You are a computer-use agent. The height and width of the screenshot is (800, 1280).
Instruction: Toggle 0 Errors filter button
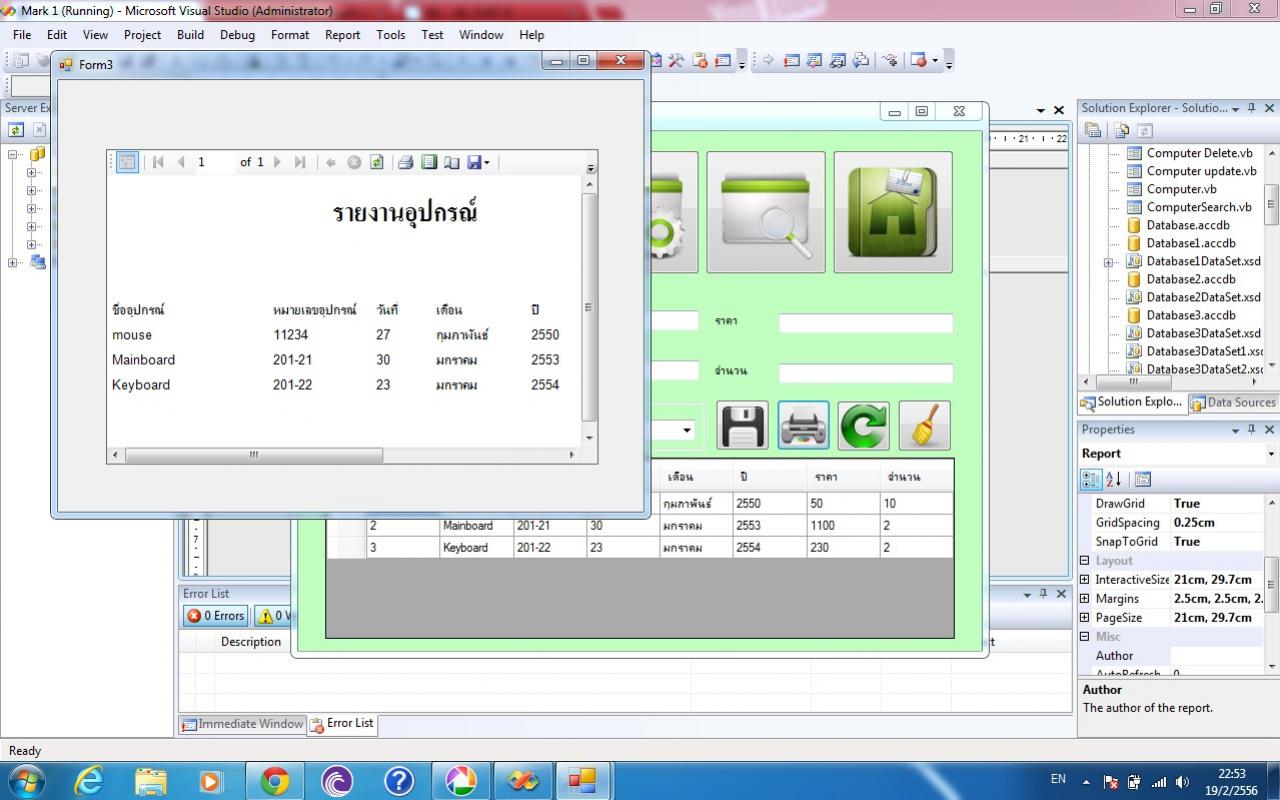tap(215, 616)
